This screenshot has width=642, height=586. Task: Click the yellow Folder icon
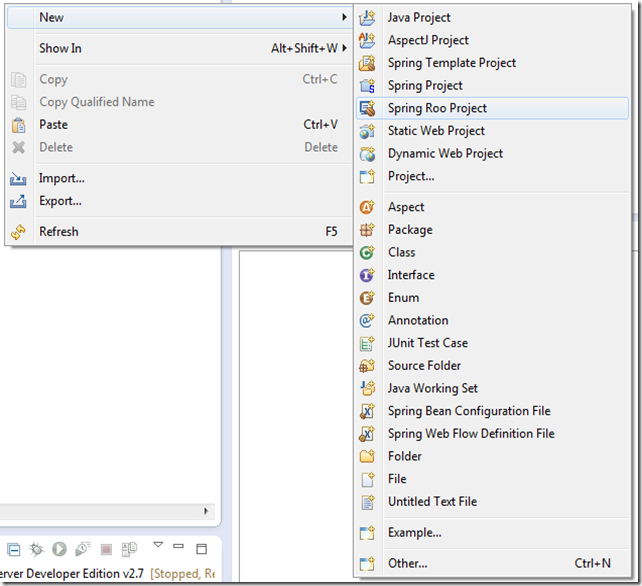[x=367, y=456]
